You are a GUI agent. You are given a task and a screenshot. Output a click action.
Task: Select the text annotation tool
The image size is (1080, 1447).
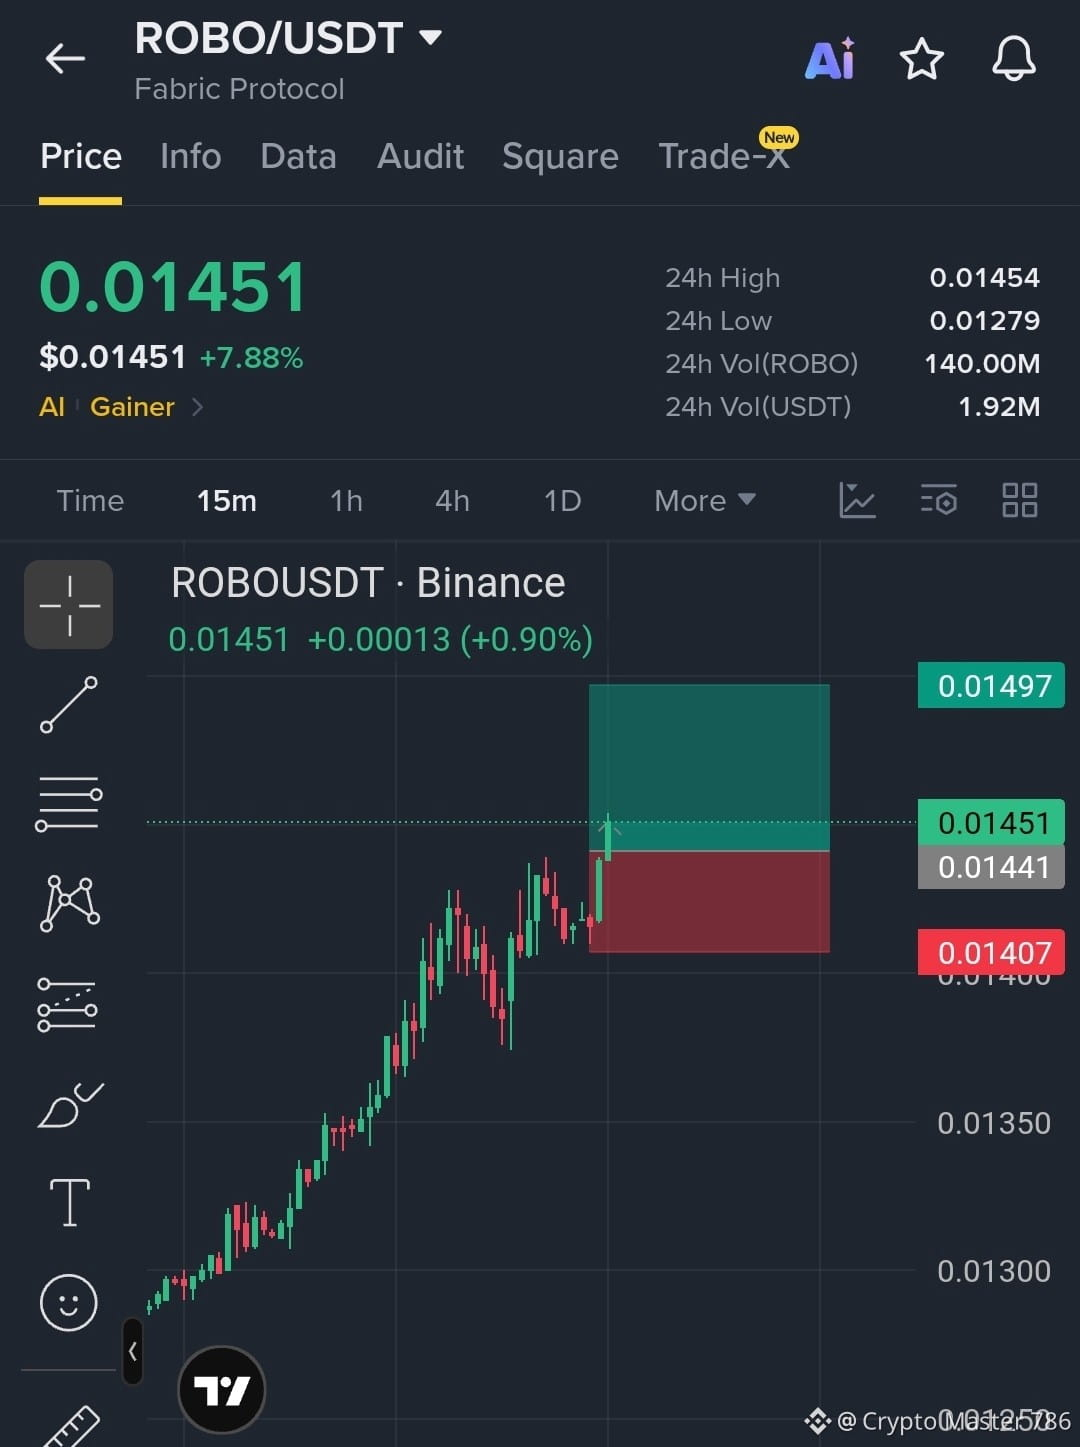pyautogui.click(x=70, y=1202)
